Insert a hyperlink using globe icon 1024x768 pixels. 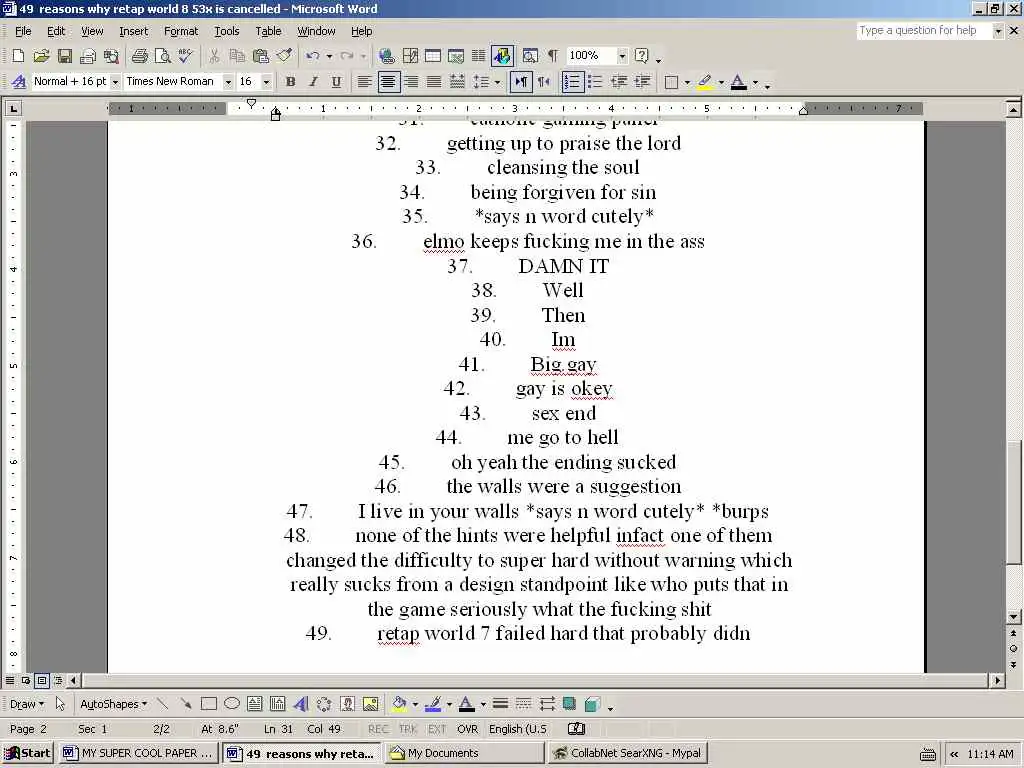click(x=387, y=56)
